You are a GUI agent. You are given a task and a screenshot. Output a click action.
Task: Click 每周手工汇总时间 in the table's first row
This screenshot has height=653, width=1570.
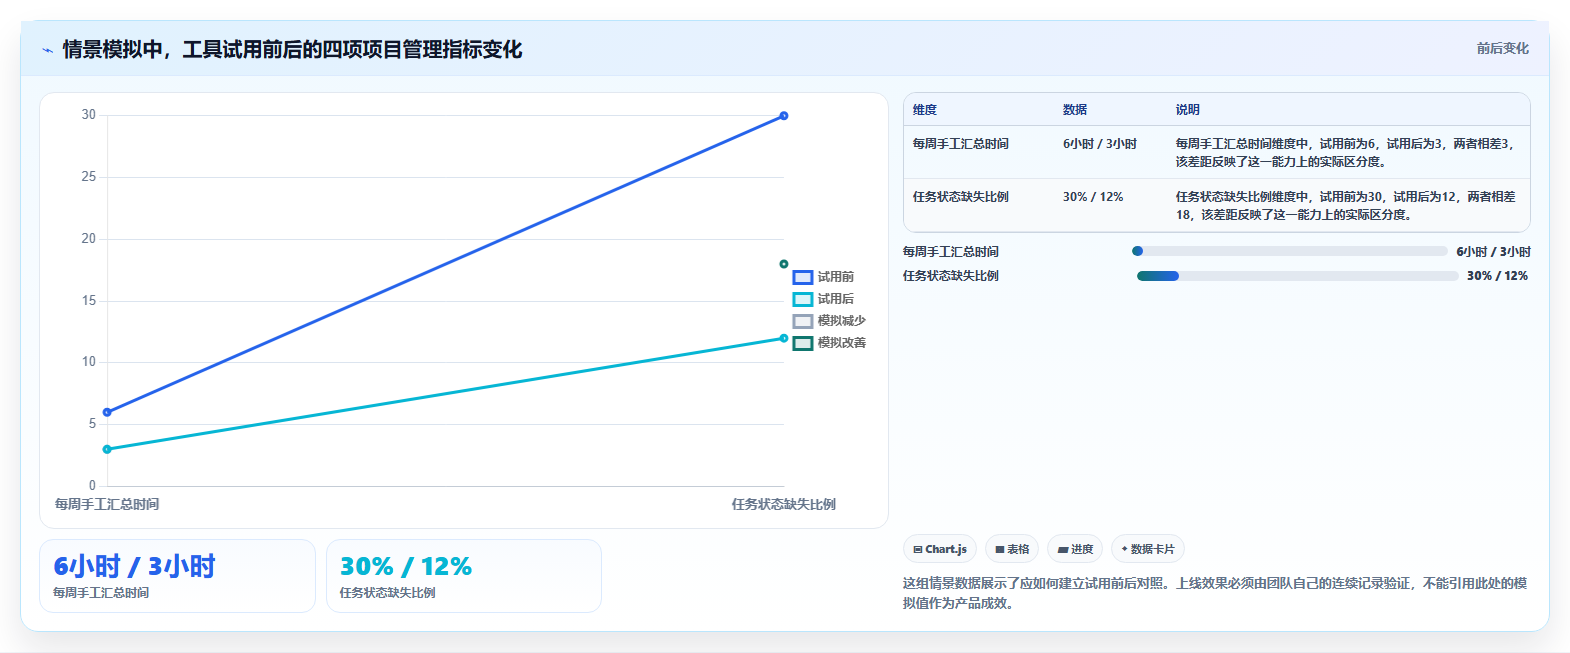[960, 144]
